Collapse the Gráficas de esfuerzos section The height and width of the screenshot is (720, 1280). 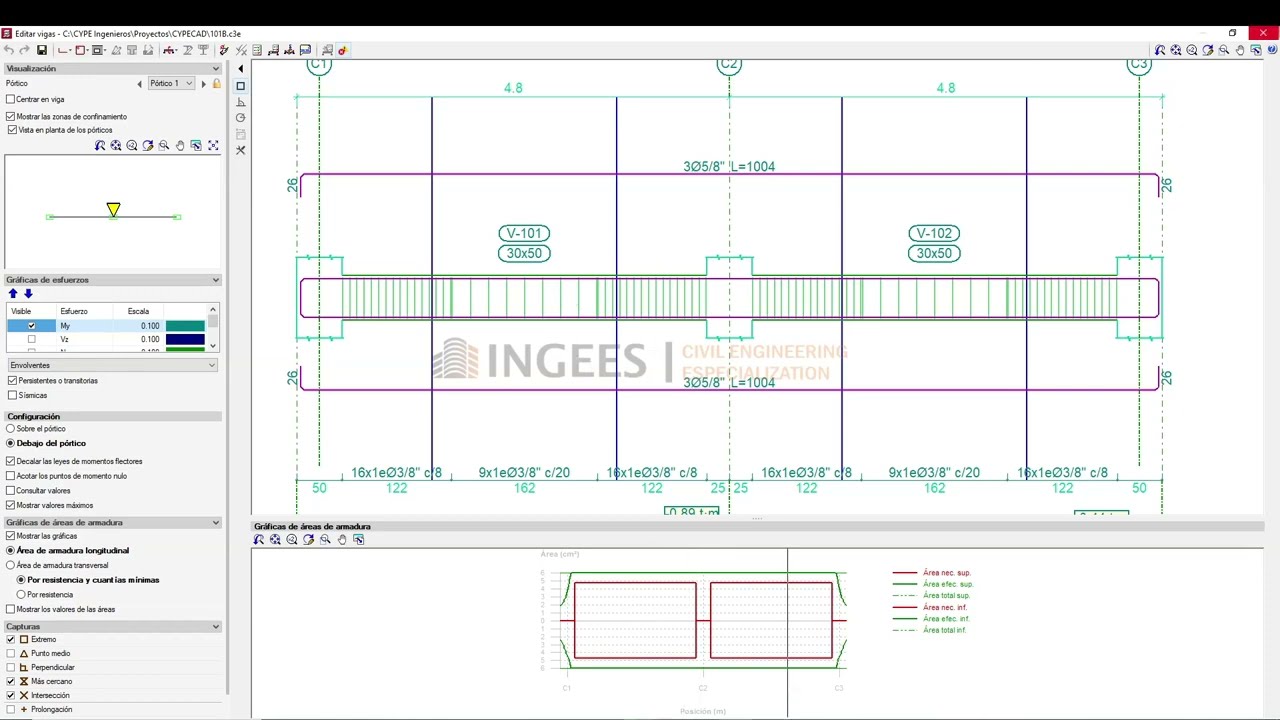pos(215,280)
